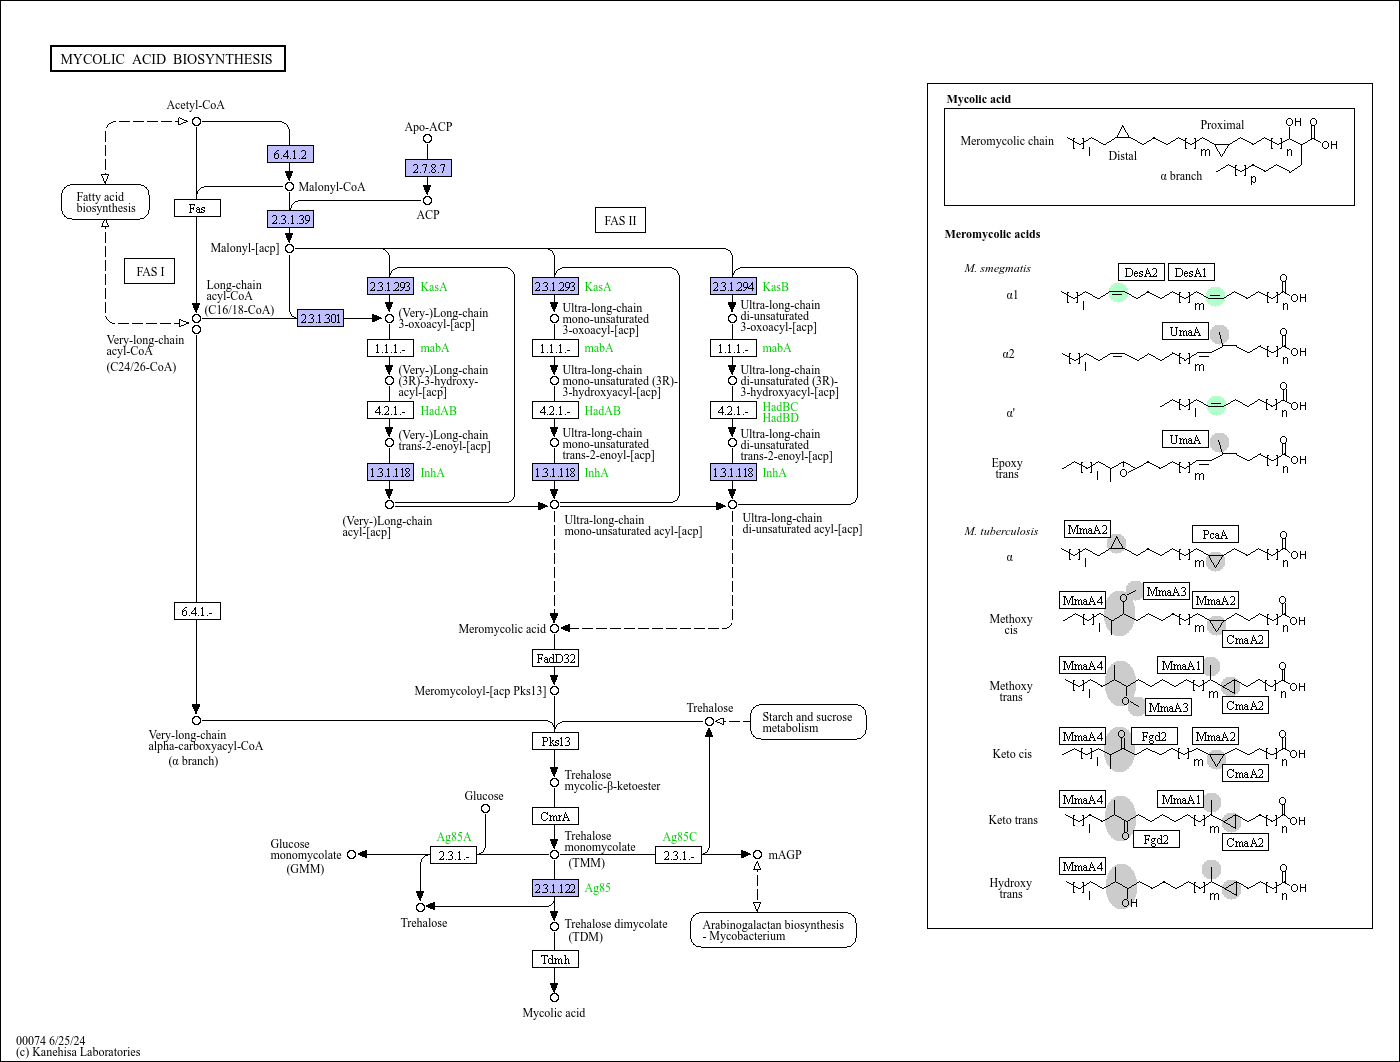
Task: Click the CmrA gene box
Action: point(555,816)
